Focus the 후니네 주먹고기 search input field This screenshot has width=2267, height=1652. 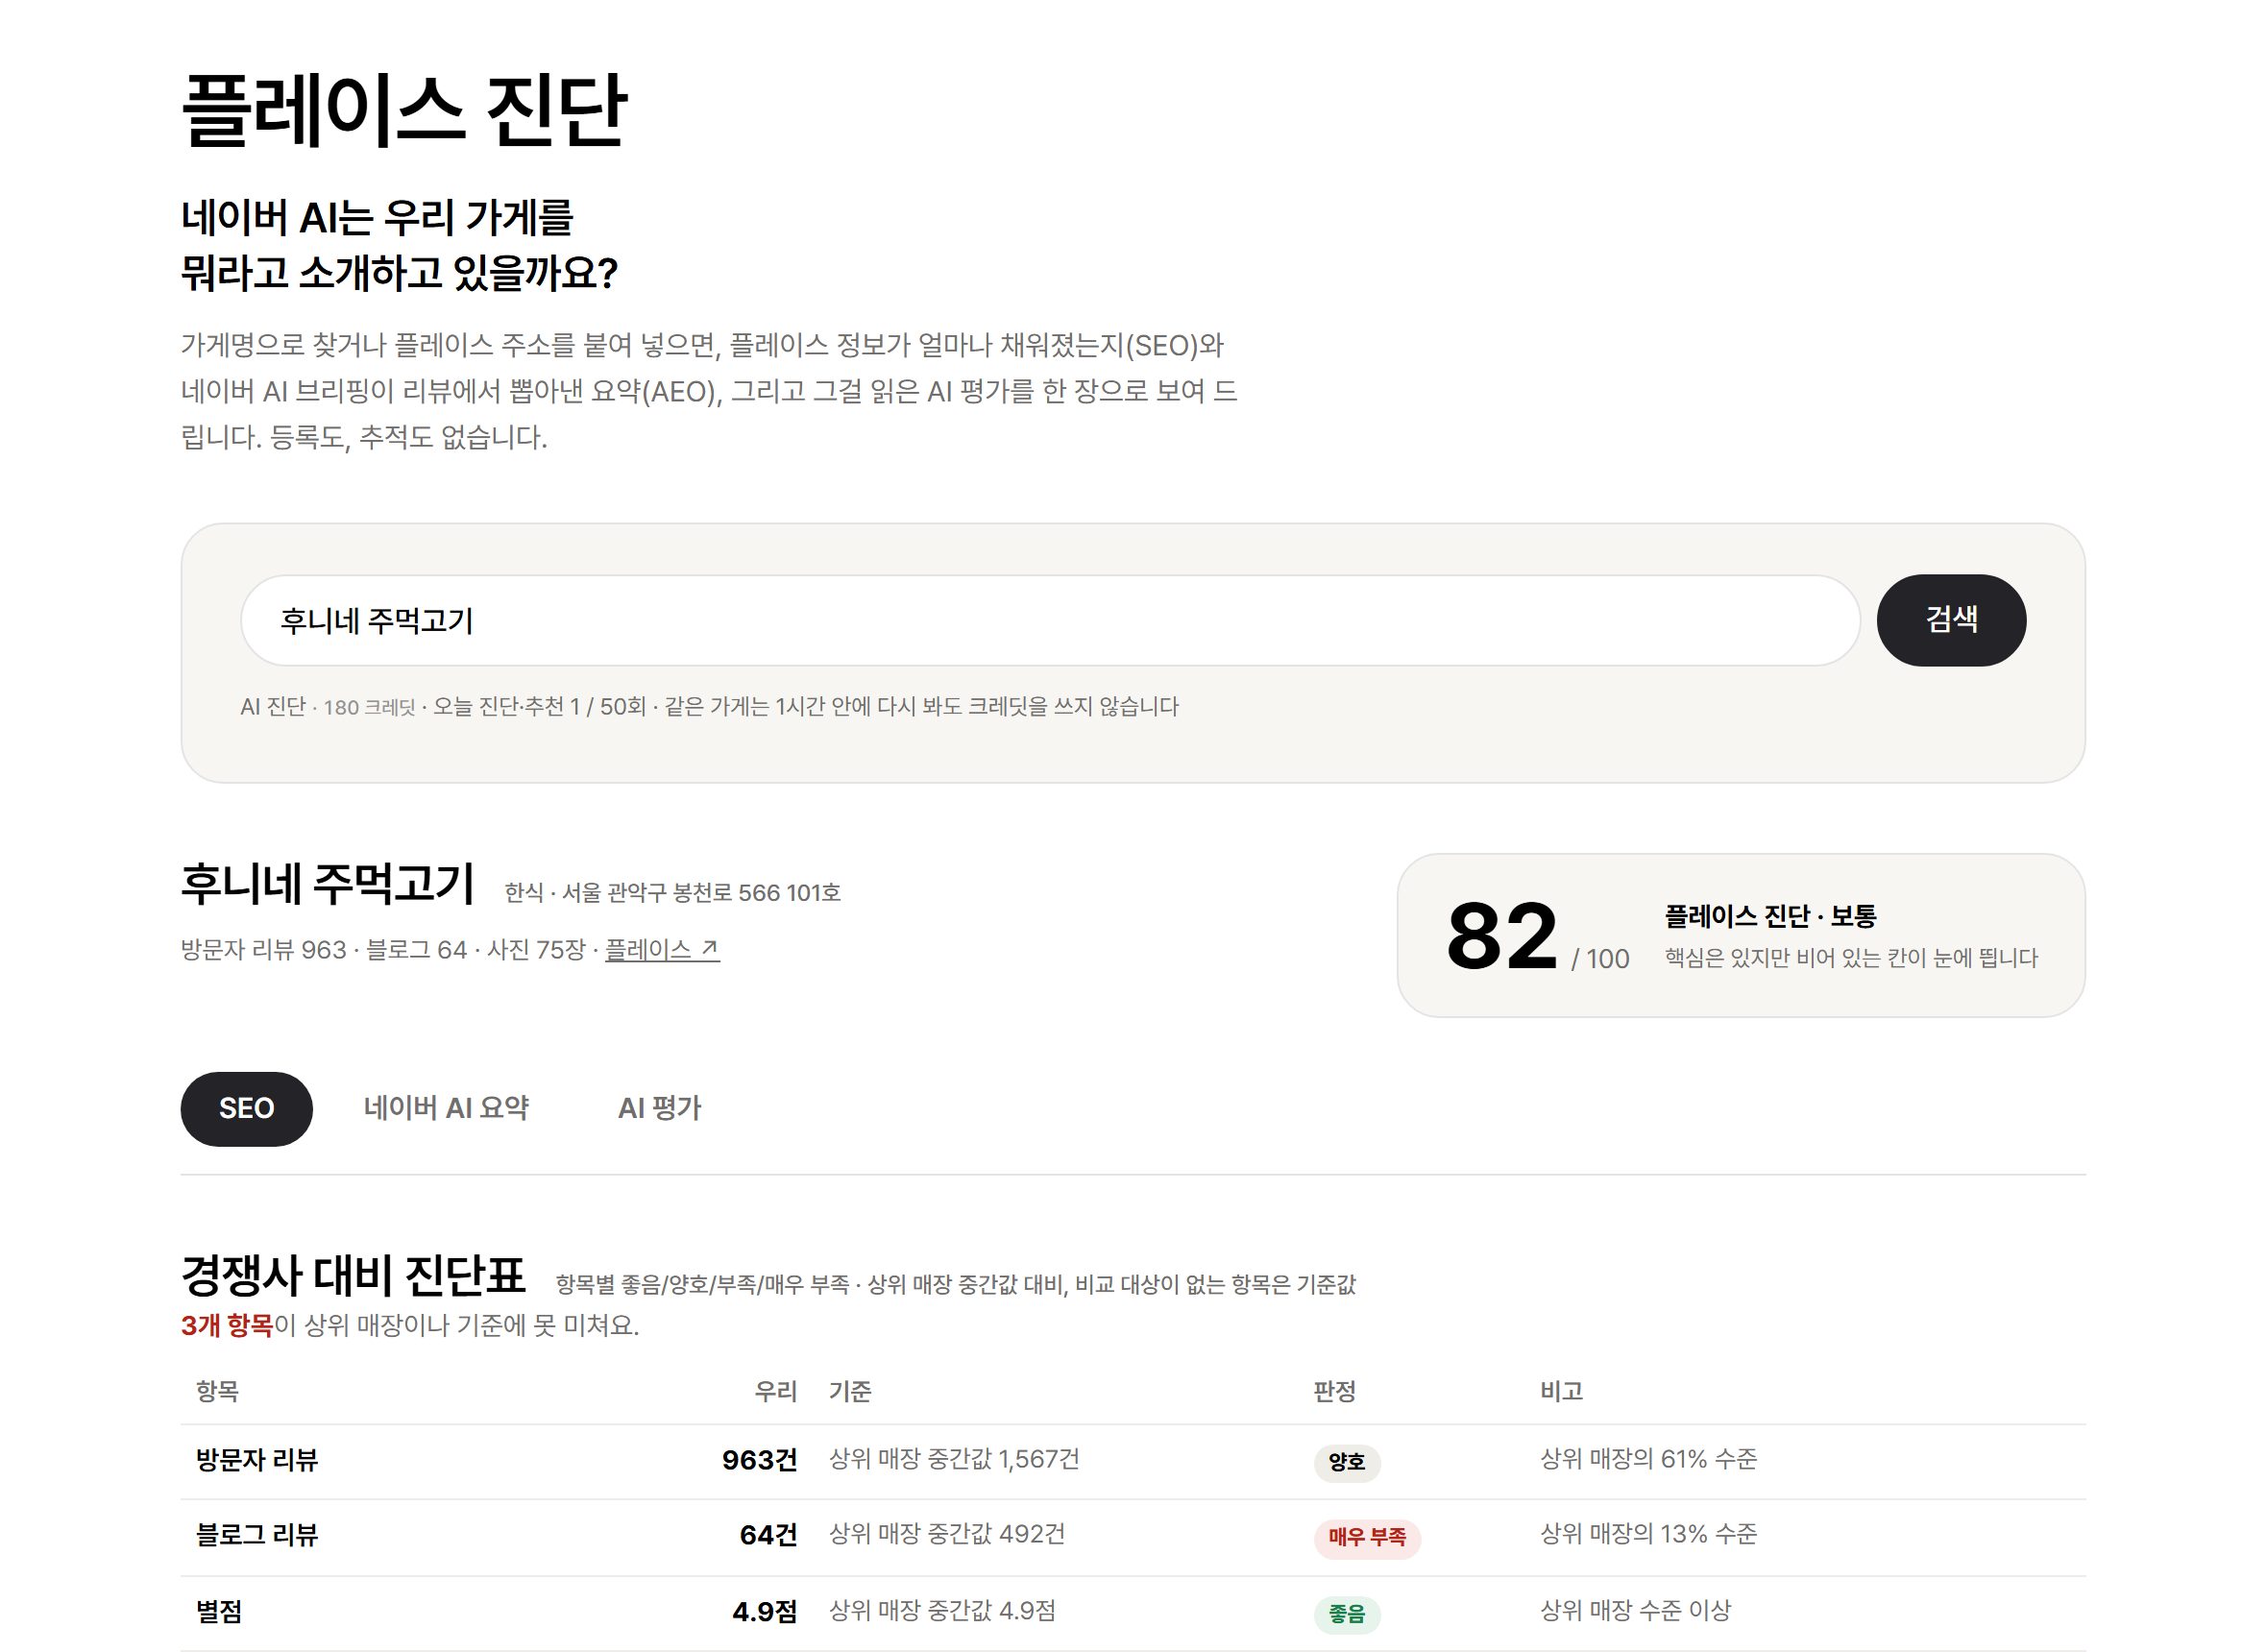(1049, 620)
